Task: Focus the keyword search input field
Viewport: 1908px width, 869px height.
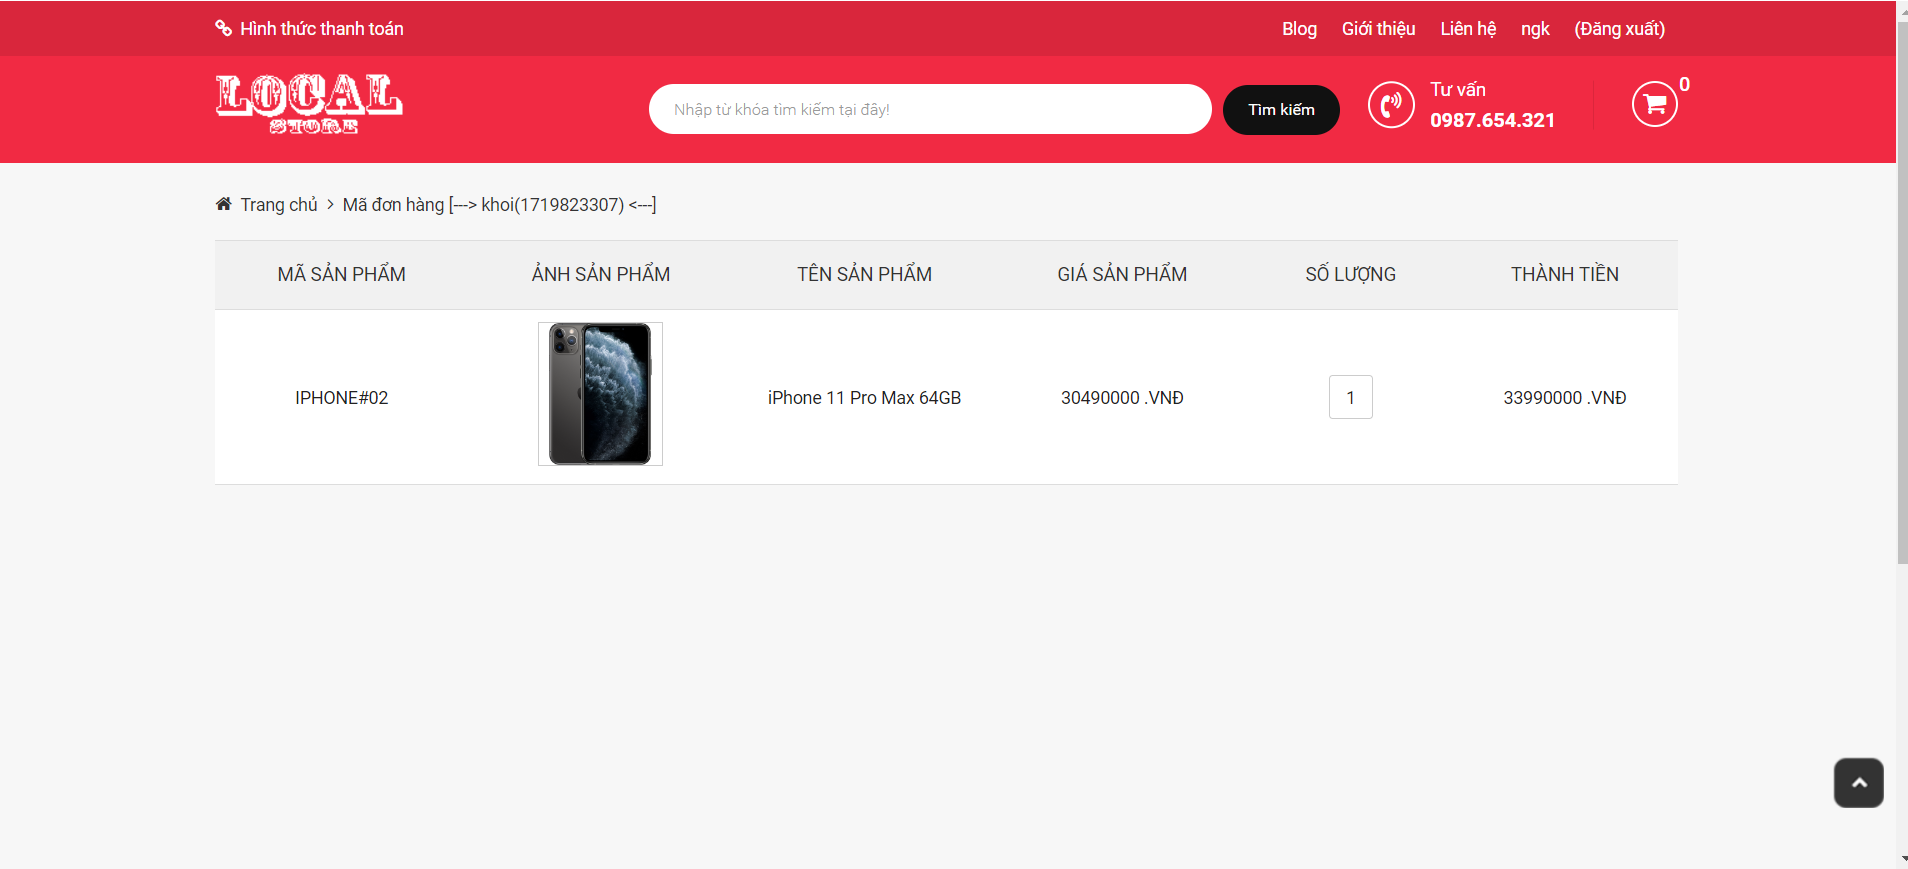Action: coord(930,109)
